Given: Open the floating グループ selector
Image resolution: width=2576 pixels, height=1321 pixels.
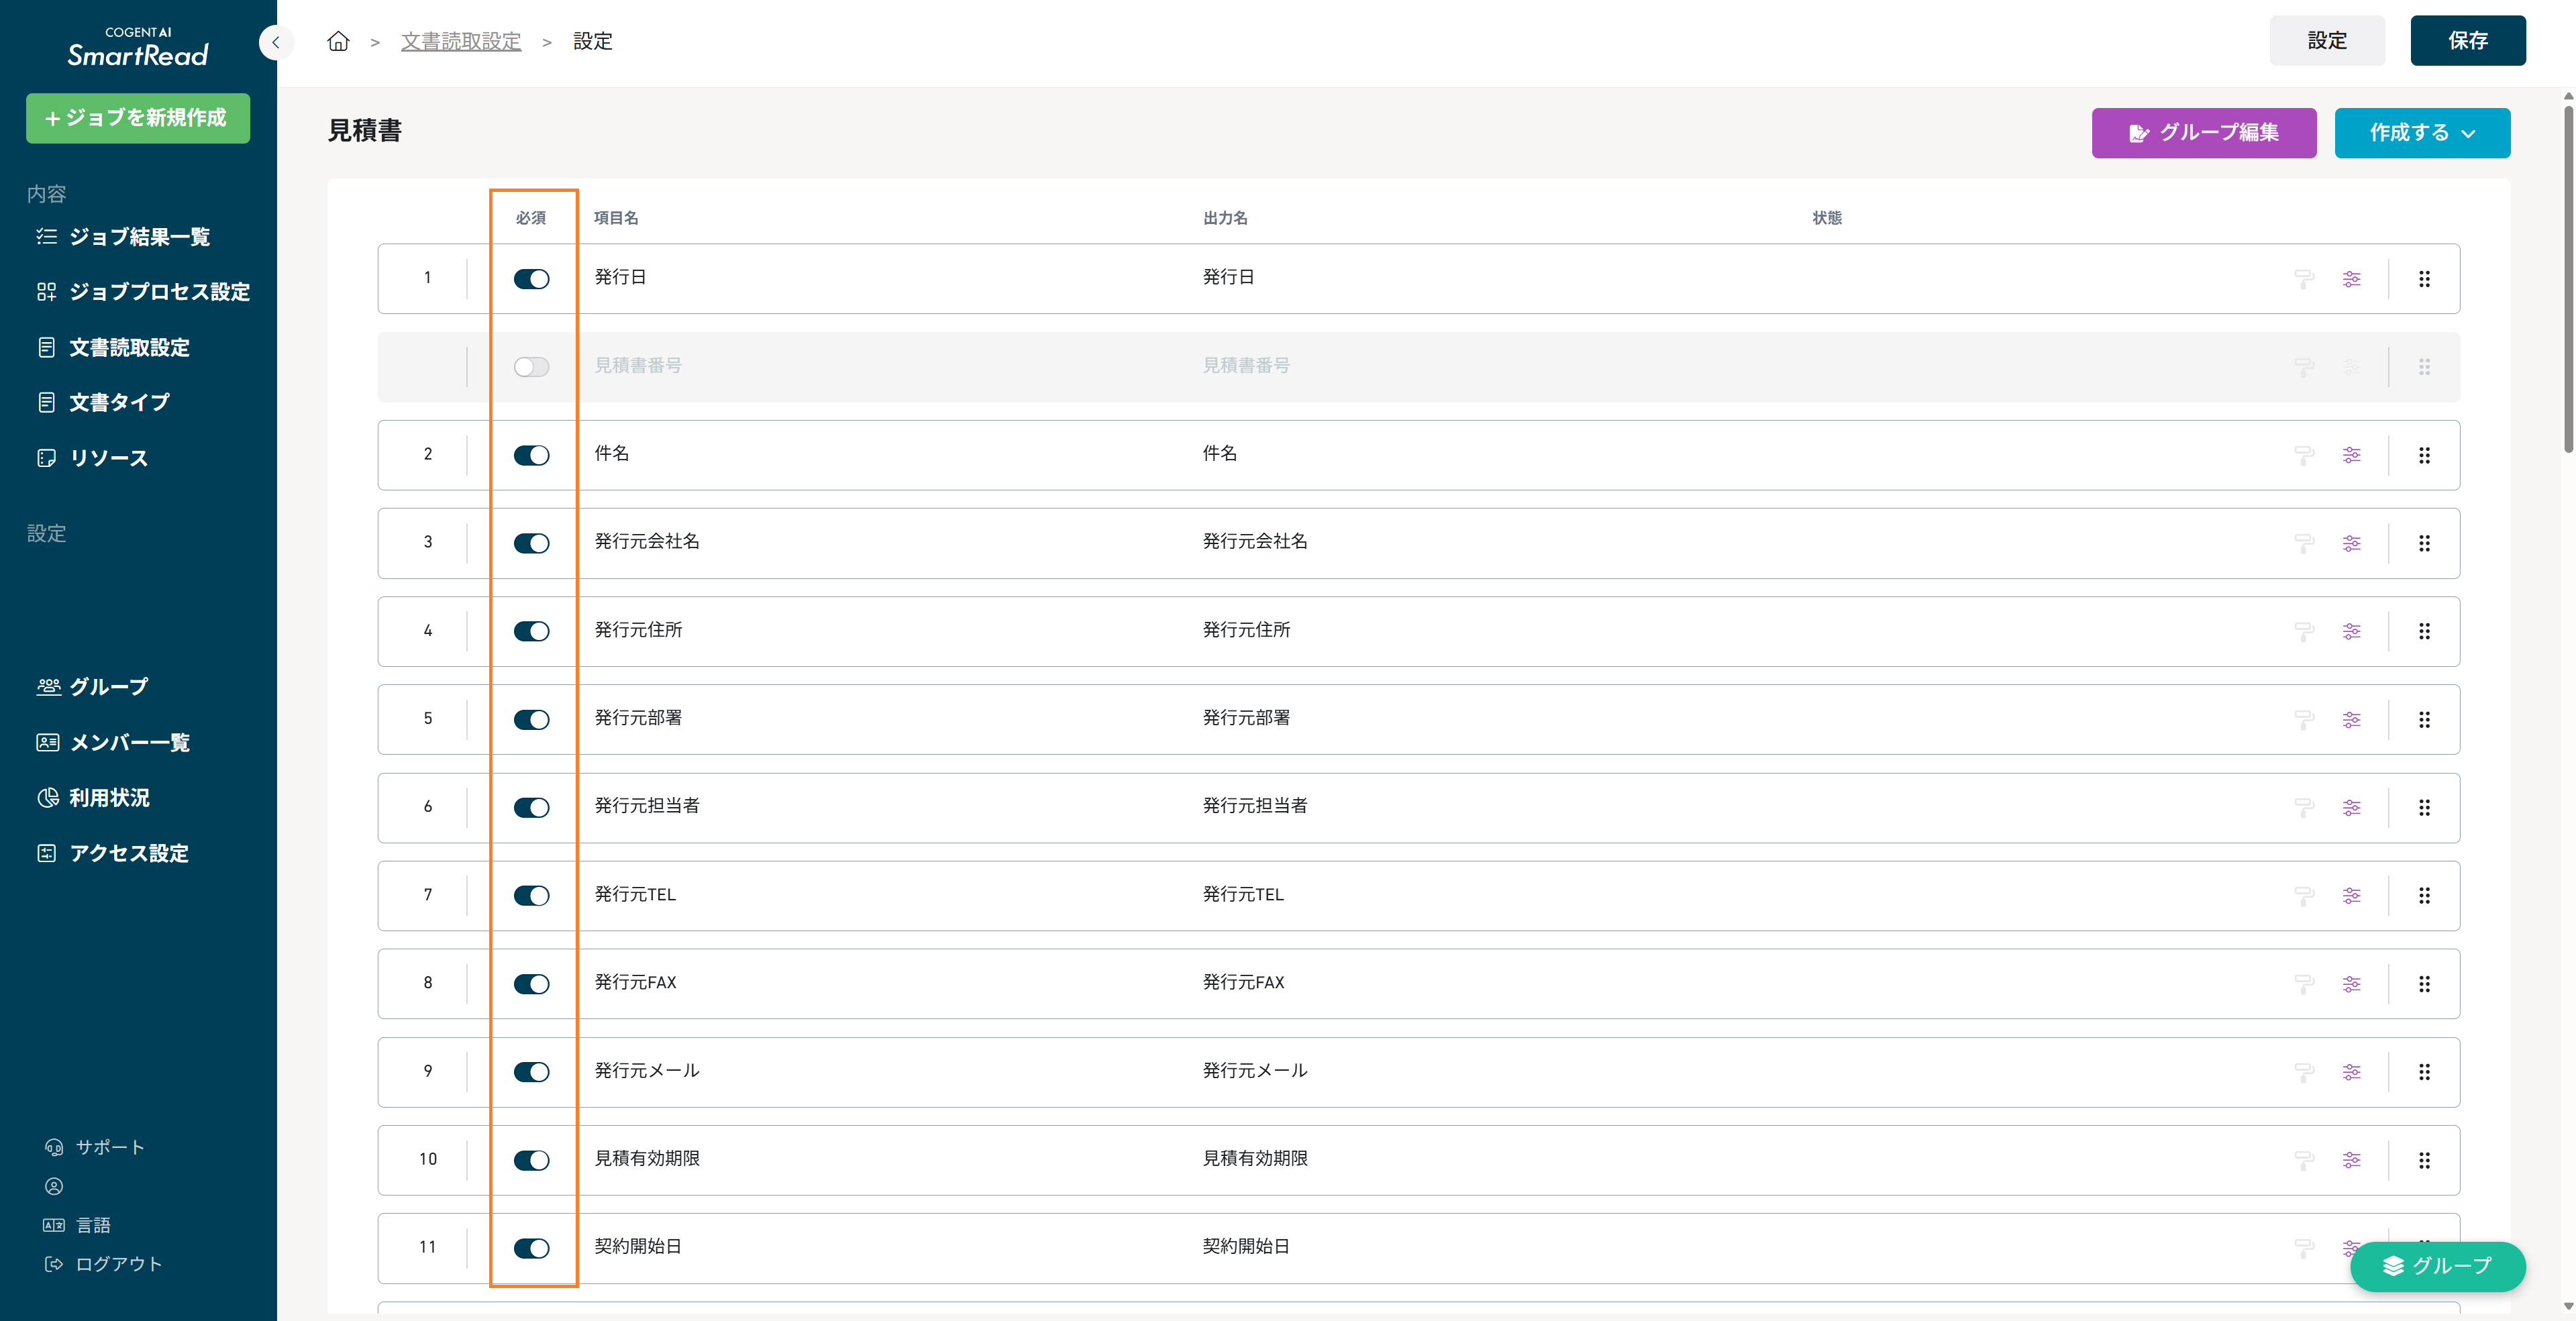Looking at the screenshot, I should click(2437, 1266).
